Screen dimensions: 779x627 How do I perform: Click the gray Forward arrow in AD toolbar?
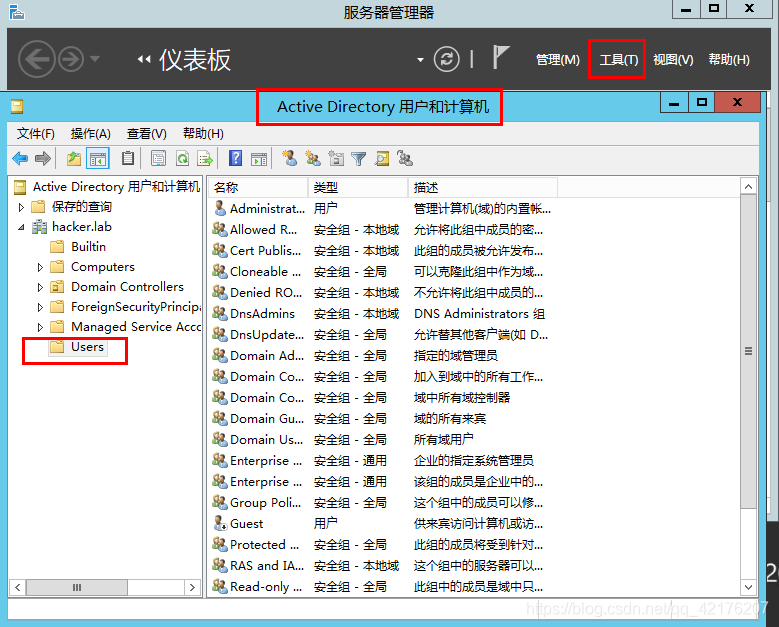[43, 158]
